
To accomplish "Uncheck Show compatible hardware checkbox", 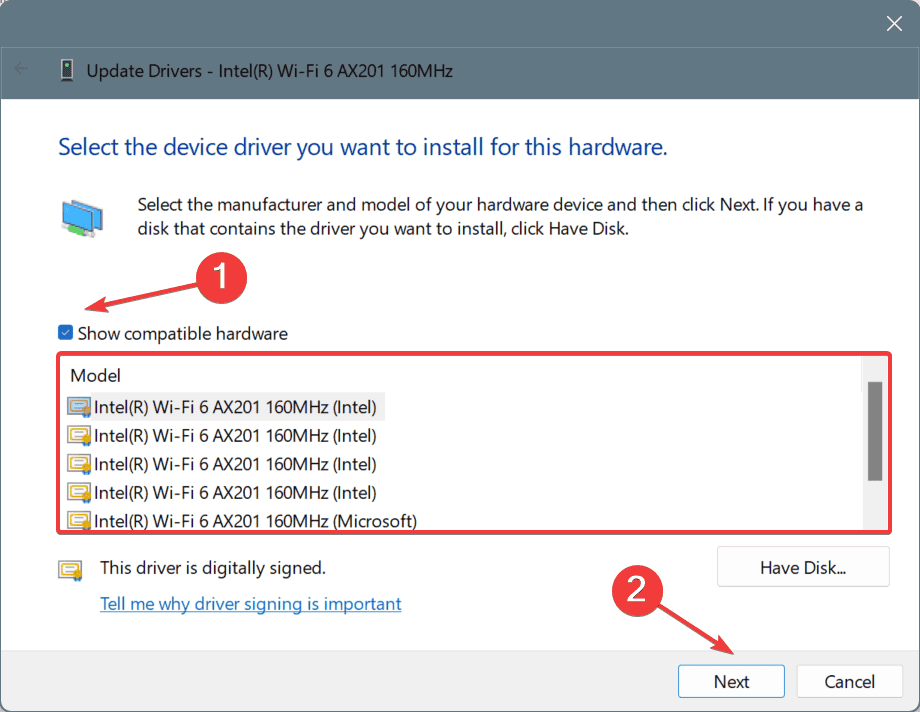I will pos(65,333).
